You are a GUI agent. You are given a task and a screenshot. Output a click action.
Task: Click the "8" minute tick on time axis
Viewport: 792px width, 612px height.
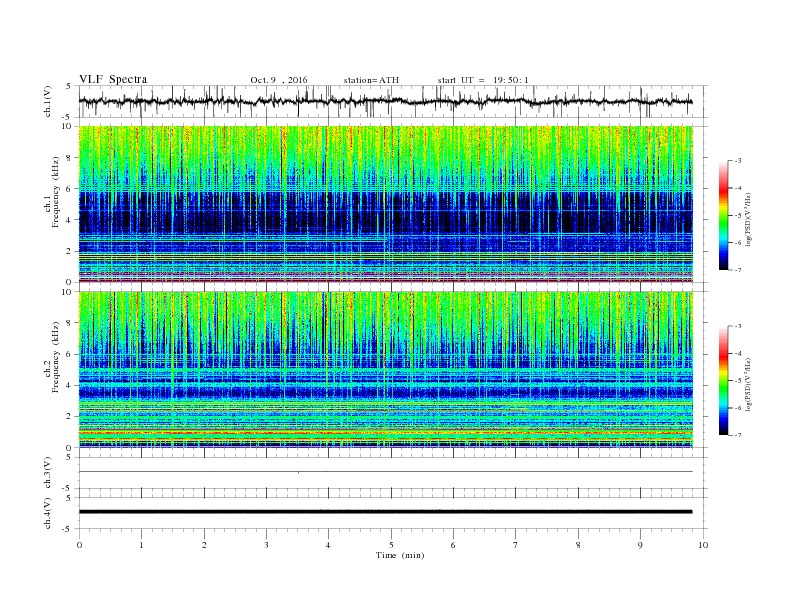[578, 545]
